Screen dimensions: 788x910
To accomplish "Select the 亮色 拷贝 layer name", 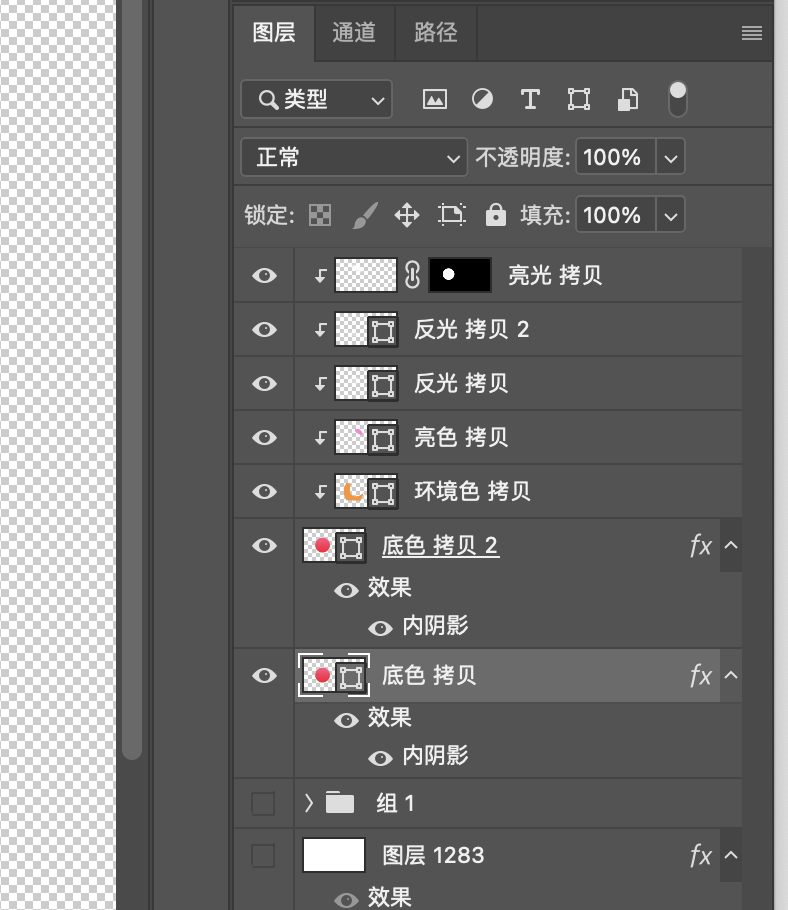I will point(461,438).
